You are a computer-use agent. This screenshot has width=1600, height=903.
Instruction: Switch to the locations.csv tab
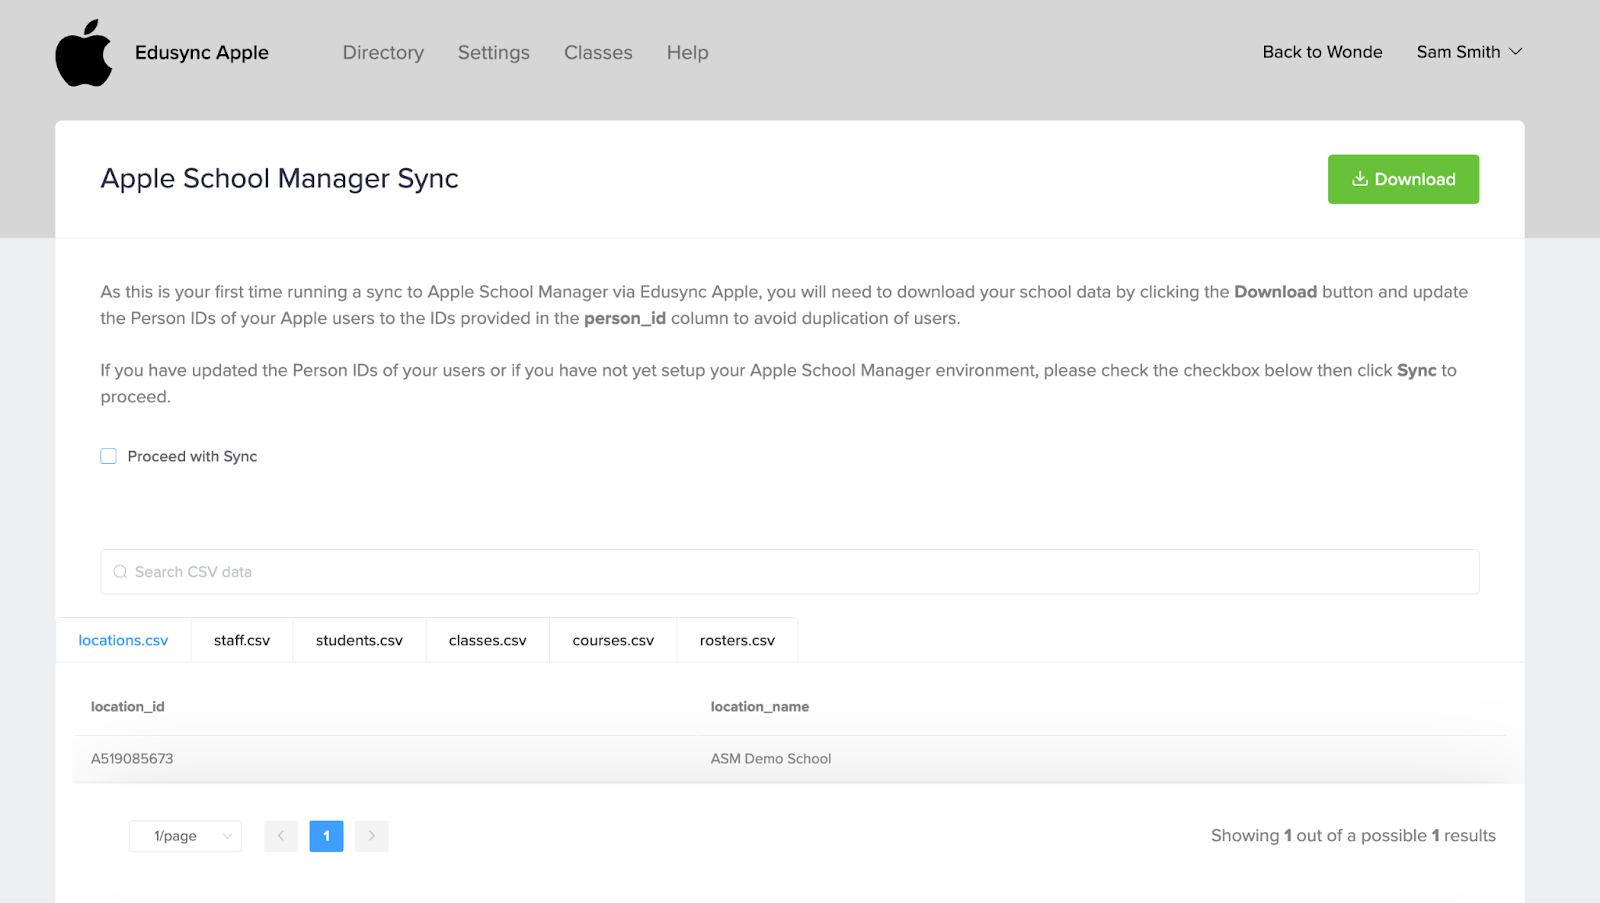click(123, 640)
